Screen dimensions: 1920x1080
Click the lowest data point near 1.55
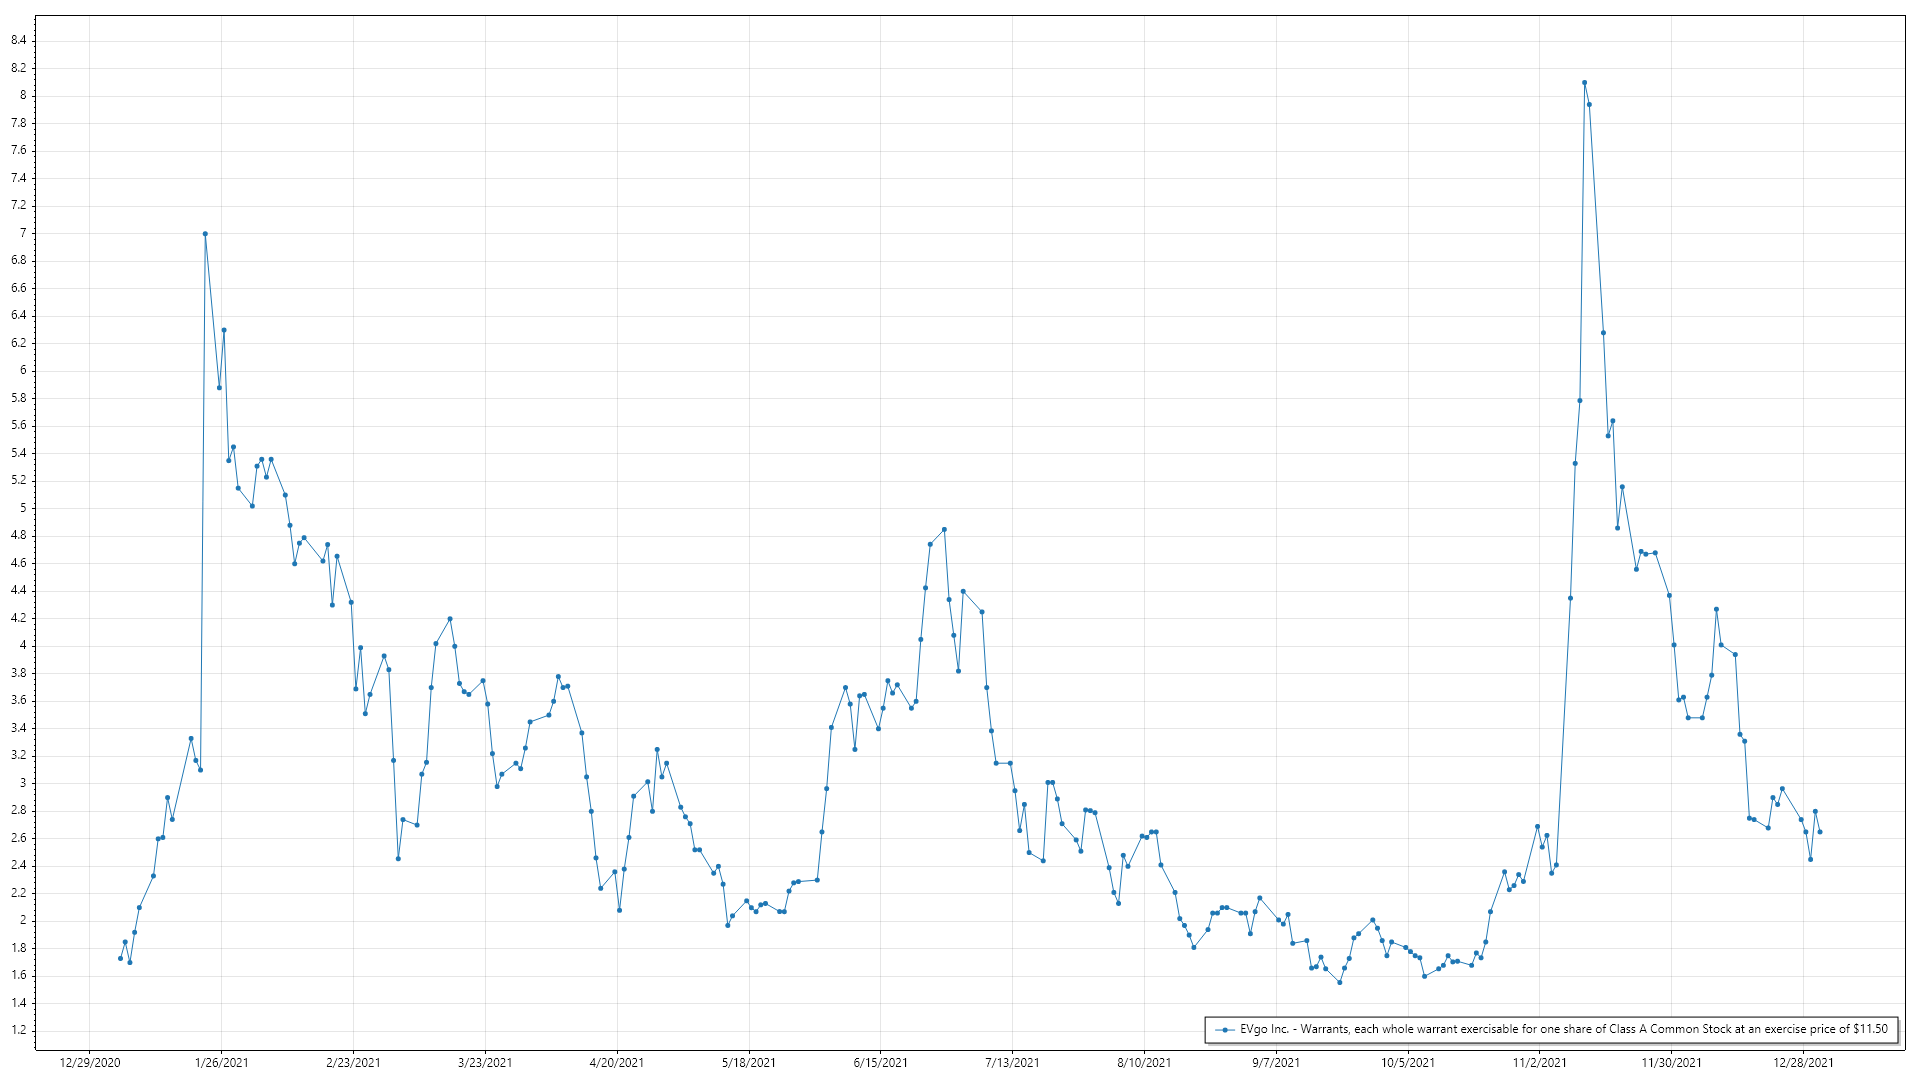coord(1339,982)
